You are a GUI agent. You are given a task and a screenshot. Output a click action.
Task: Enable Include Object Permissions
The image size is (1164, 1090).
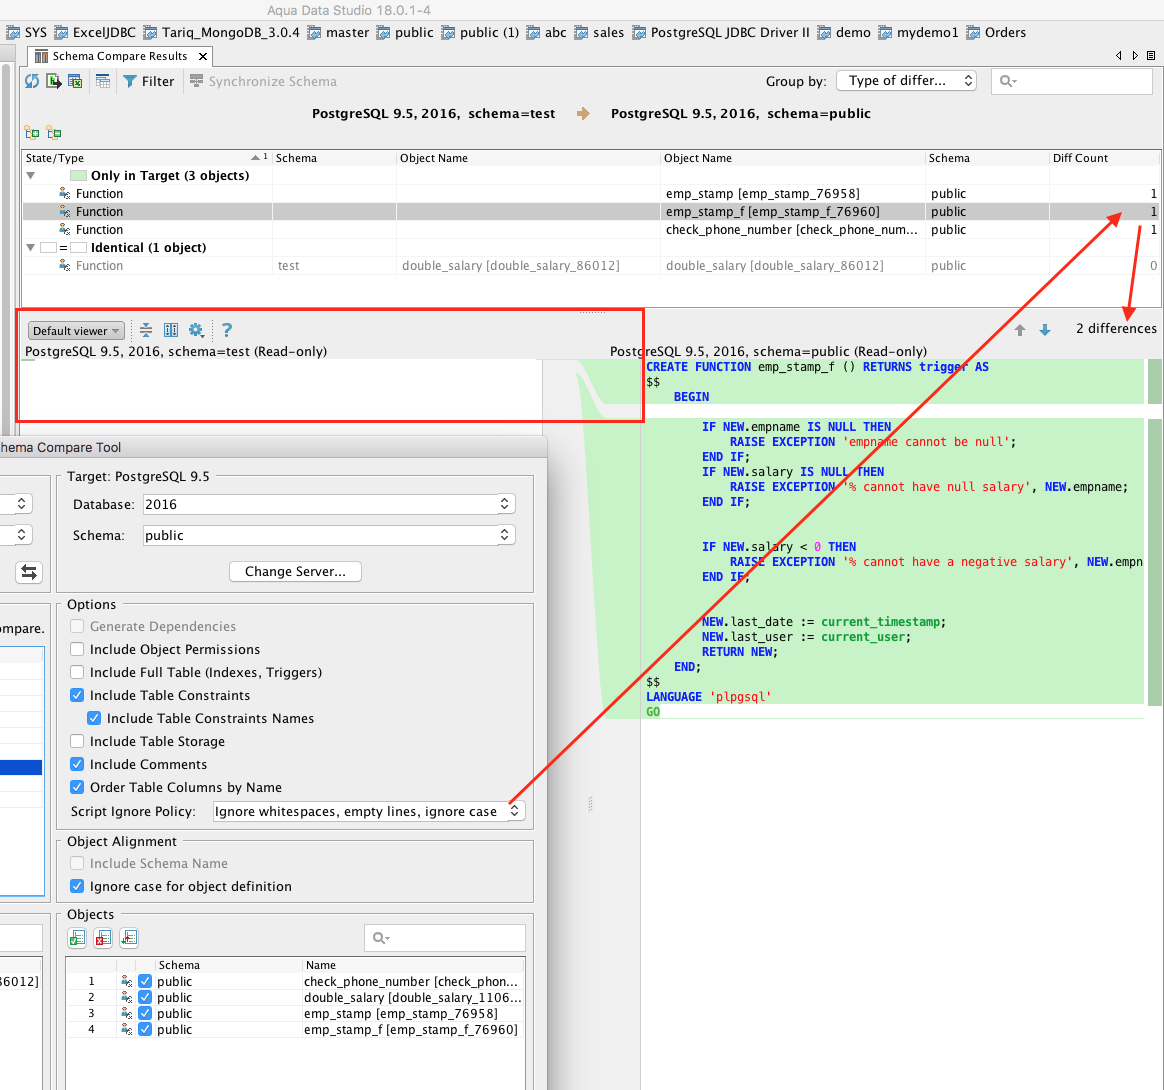click(77, 649)
